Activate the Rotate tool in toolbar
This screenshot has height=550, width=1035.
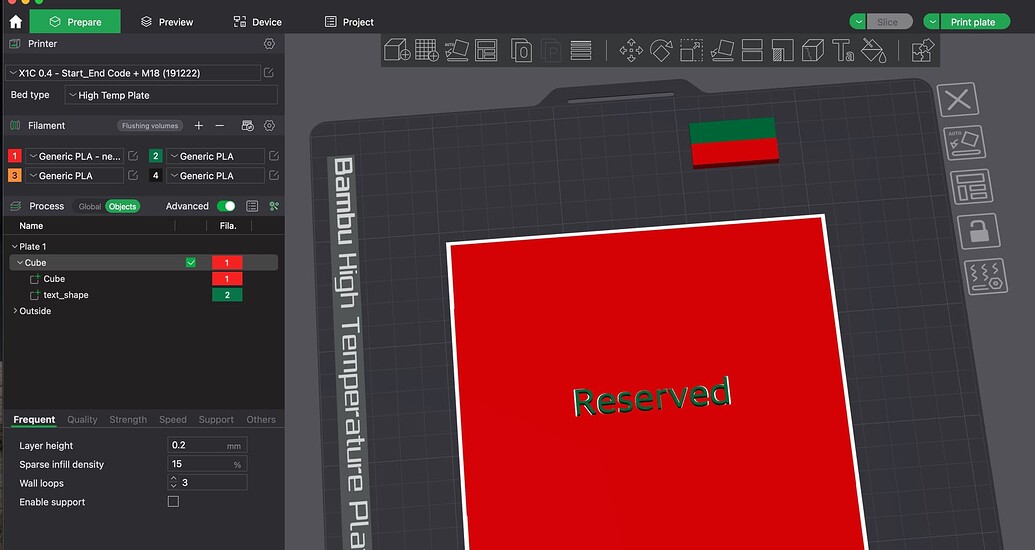pos(661,50)
